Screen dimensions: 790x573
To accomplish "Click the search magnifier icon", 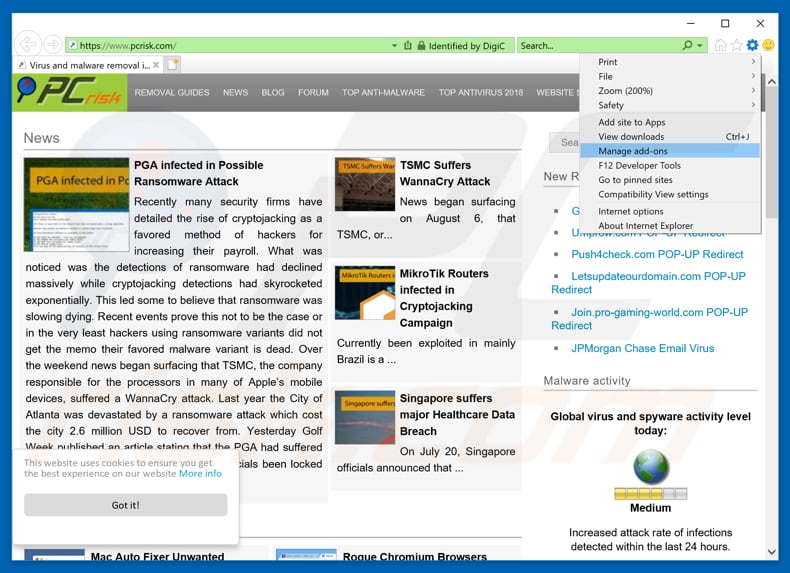I will point(687,45).
